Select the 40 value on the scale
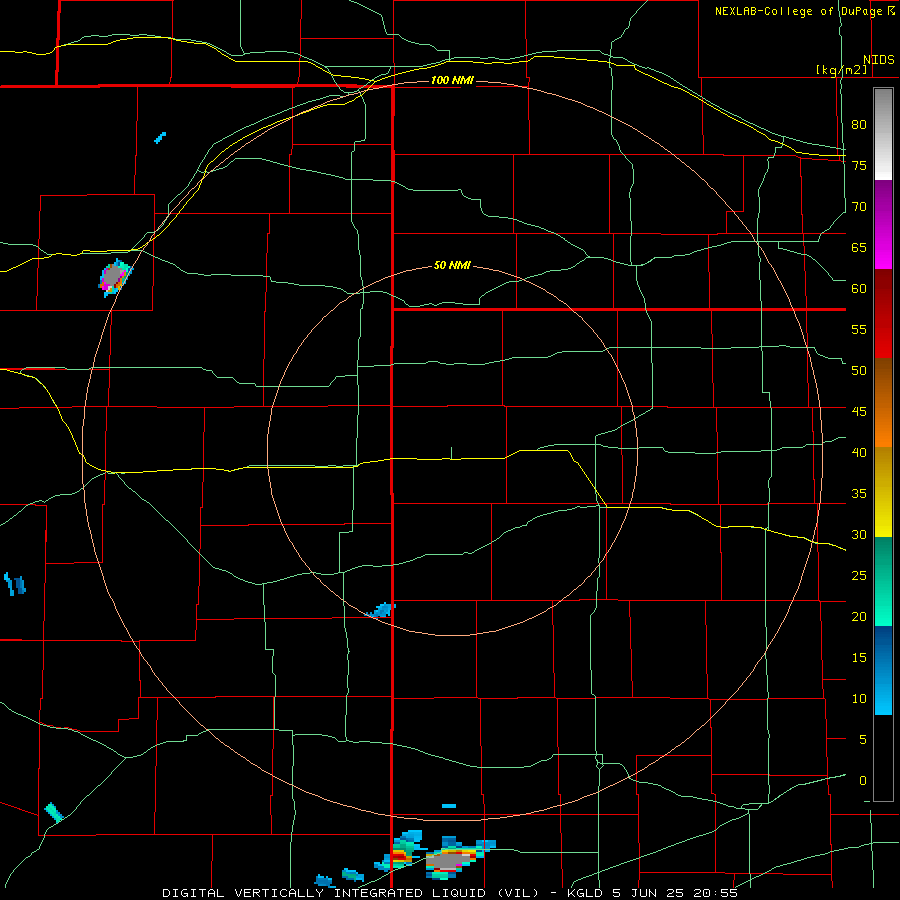 click(859, 453)
